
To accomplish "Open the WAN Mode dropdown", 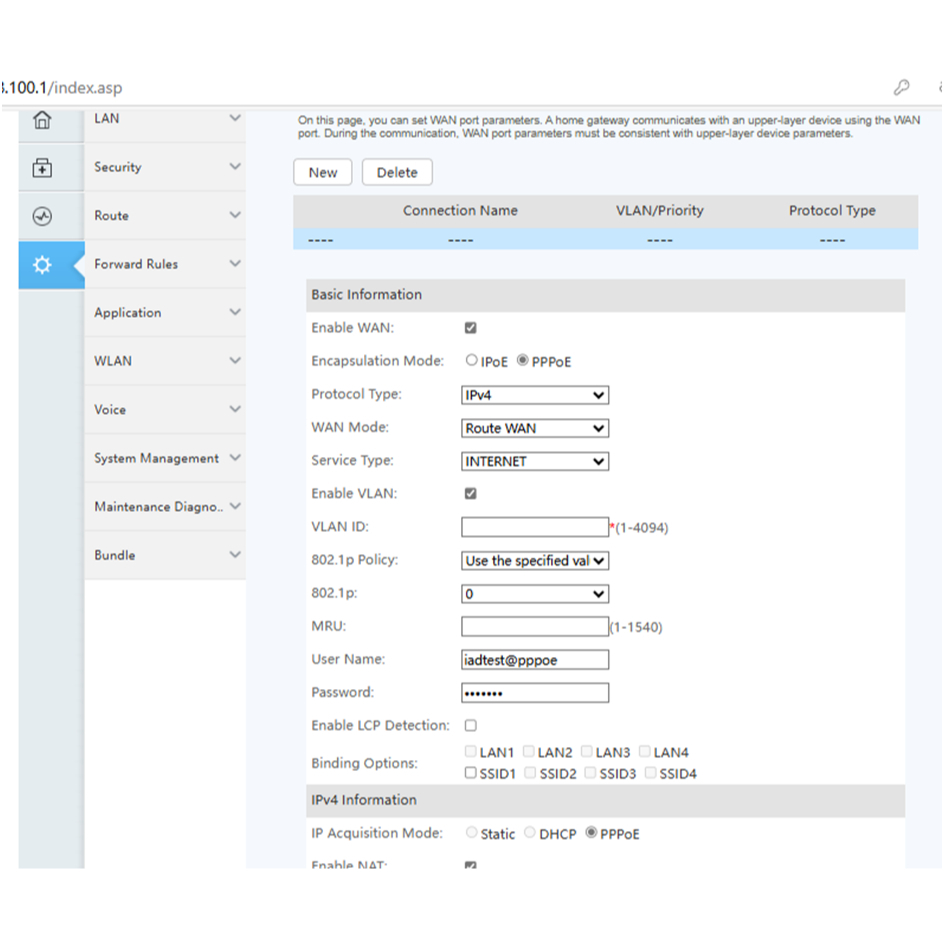I will click(535, 428).
